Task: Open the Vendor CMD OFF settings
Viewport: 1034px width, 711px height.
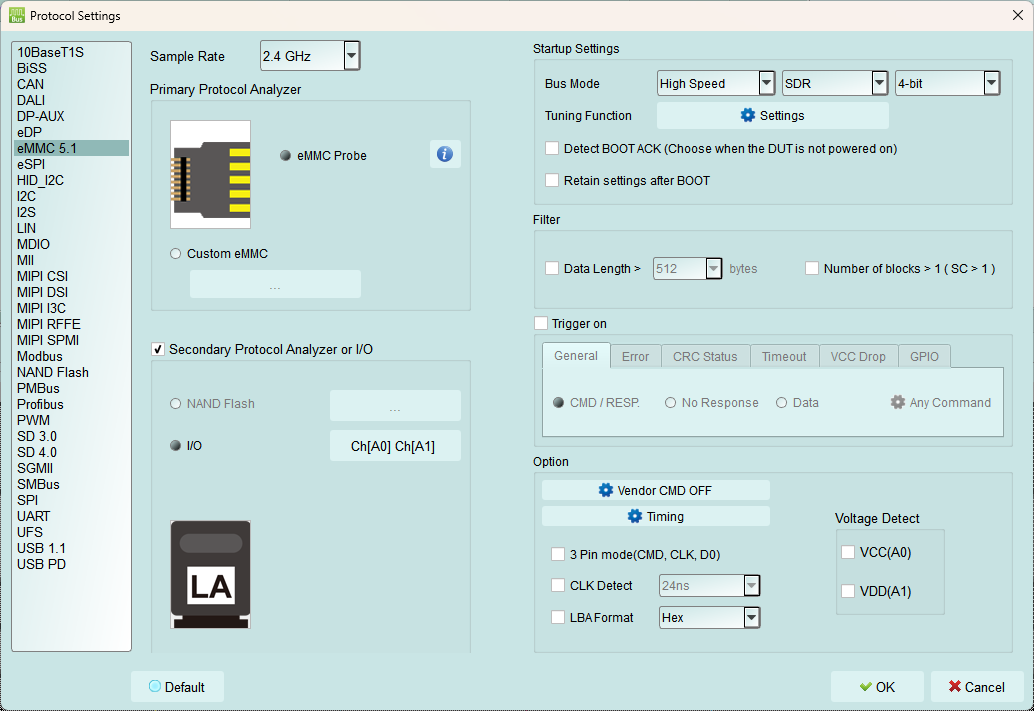Action: point(655,490)
